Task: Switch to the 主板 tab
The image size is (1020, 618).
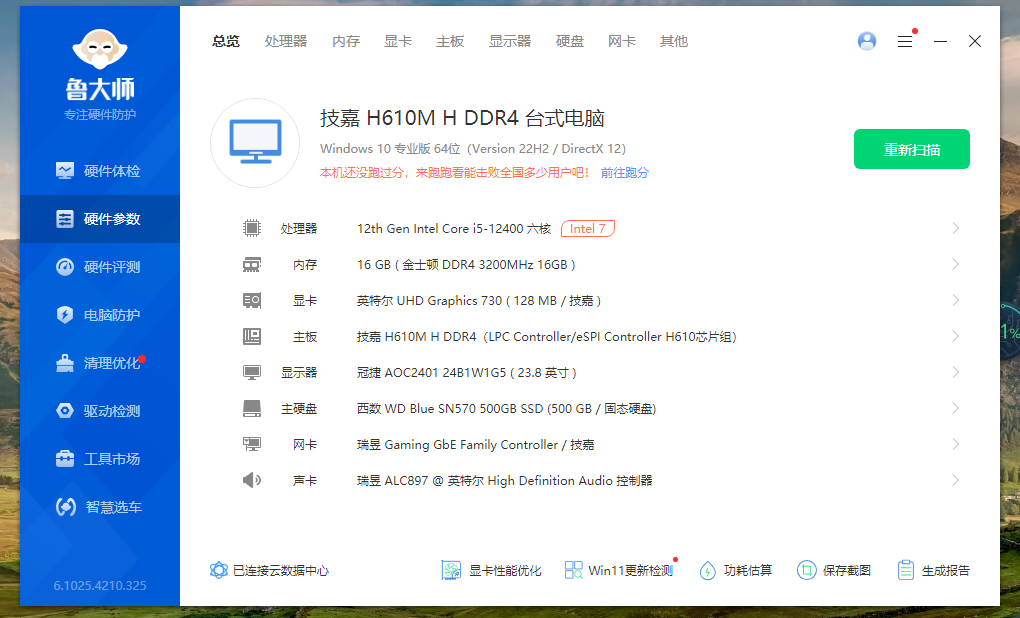Action: coord(450,42)
